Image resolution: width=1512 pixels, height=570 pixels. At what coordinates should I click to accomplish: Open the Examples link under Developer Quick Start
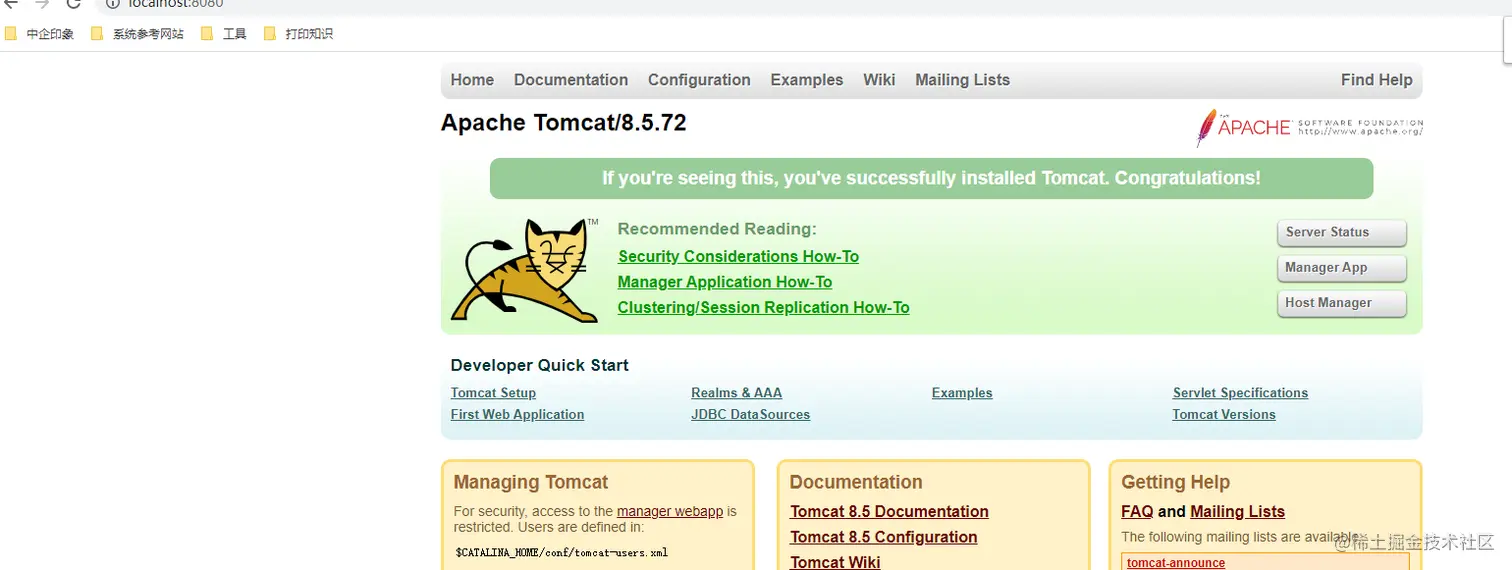point(962,393)
